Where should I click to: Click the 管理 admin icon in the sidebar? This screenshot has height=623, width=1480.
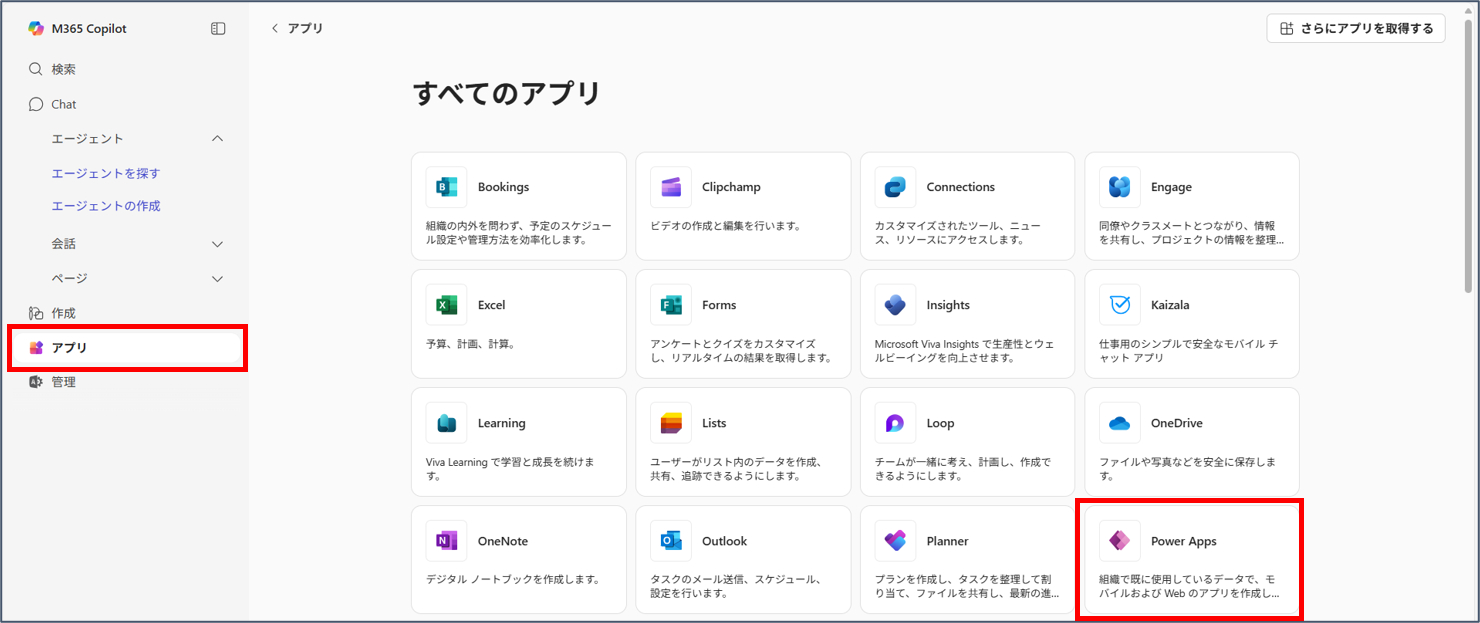tap(36, 382)
